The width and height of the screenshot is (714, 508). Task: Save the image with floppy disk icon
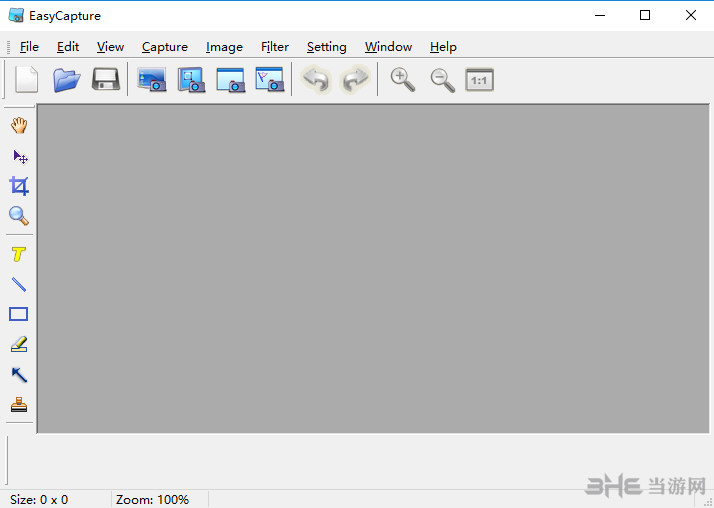[106, 80]
